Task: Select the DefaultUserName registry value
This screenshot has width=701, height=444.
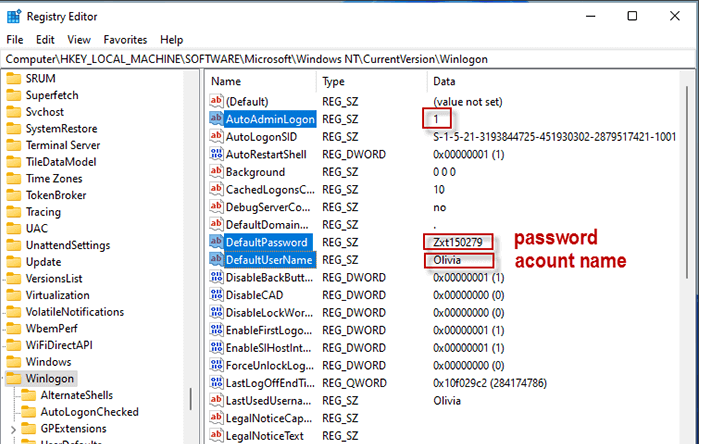Action: [270, 260]
